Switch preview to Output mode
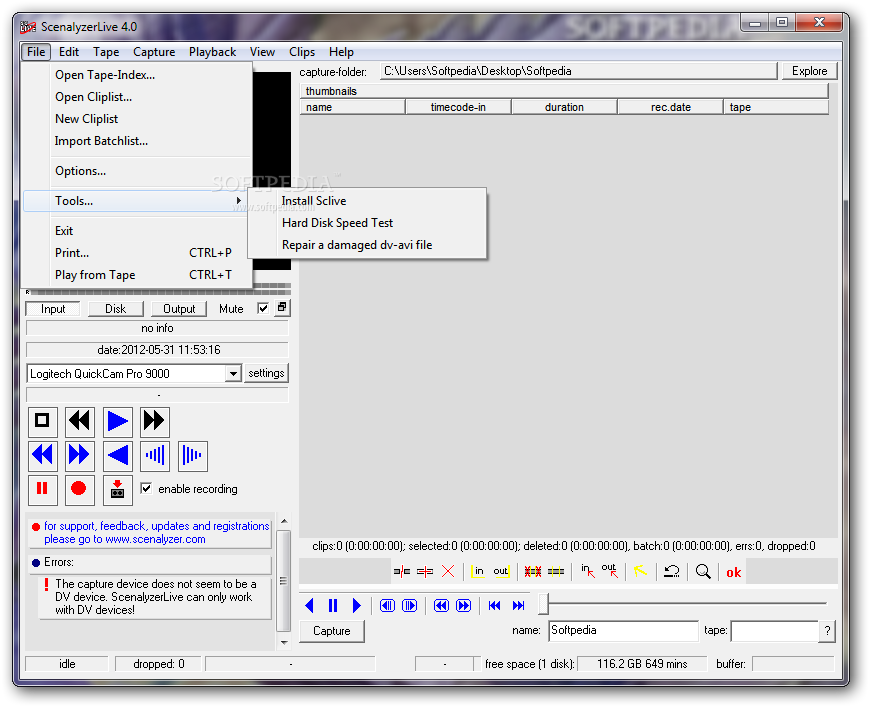This screenshot has height=707, width=870. point(179,309)
